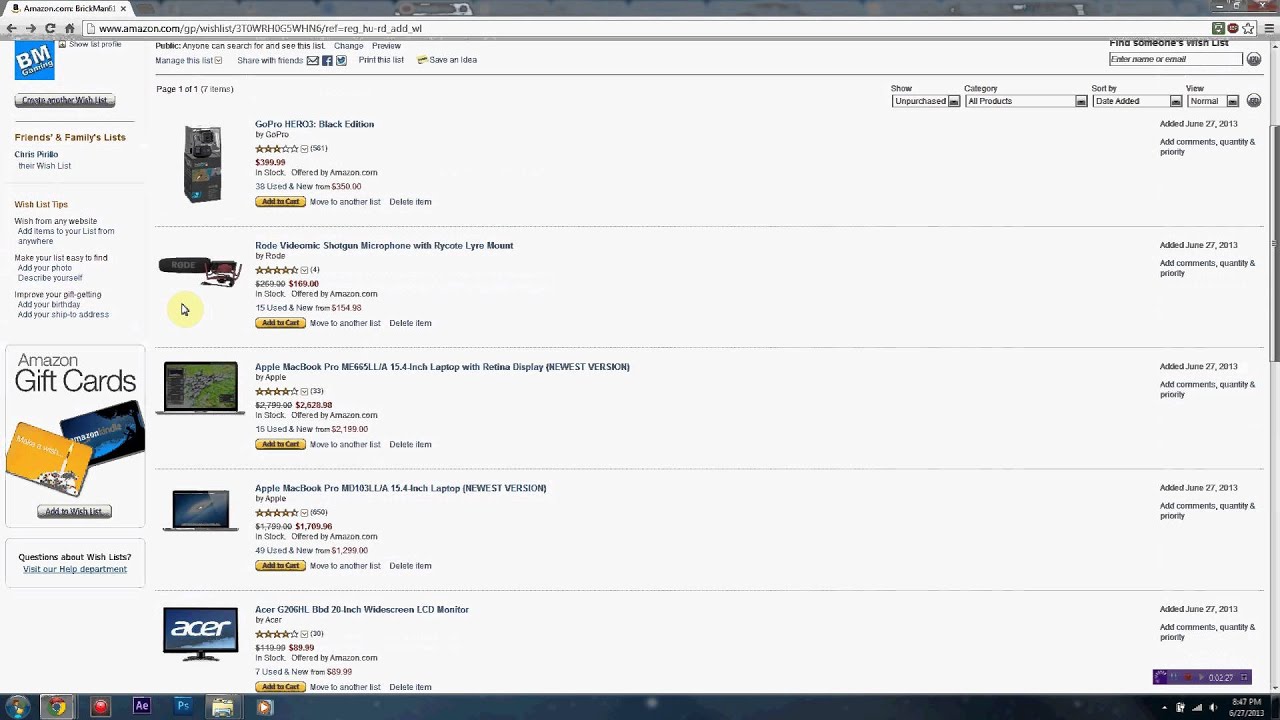1280x720 pixels.
Task: Open Print this list link
Action: pyautogui.click(x=381, y=60)
